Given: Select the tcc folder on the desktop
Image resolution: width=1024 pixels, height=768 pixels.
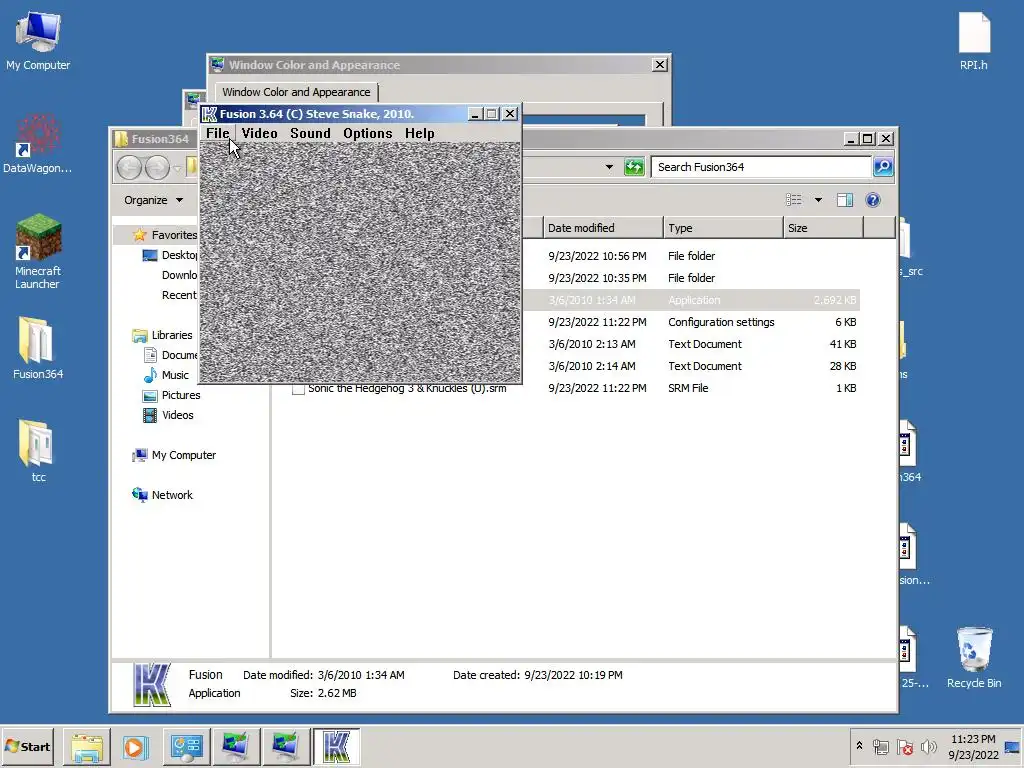Looking at the screenshot, I should 38,451.
